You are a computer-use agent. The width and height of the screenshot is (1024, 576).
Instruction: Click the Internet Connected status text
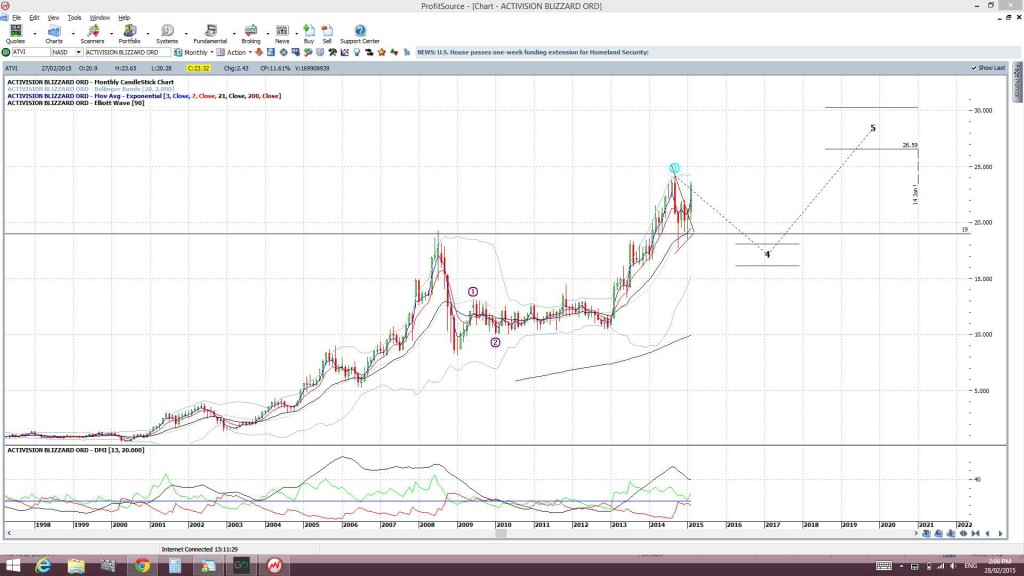(x=200, y=550)
